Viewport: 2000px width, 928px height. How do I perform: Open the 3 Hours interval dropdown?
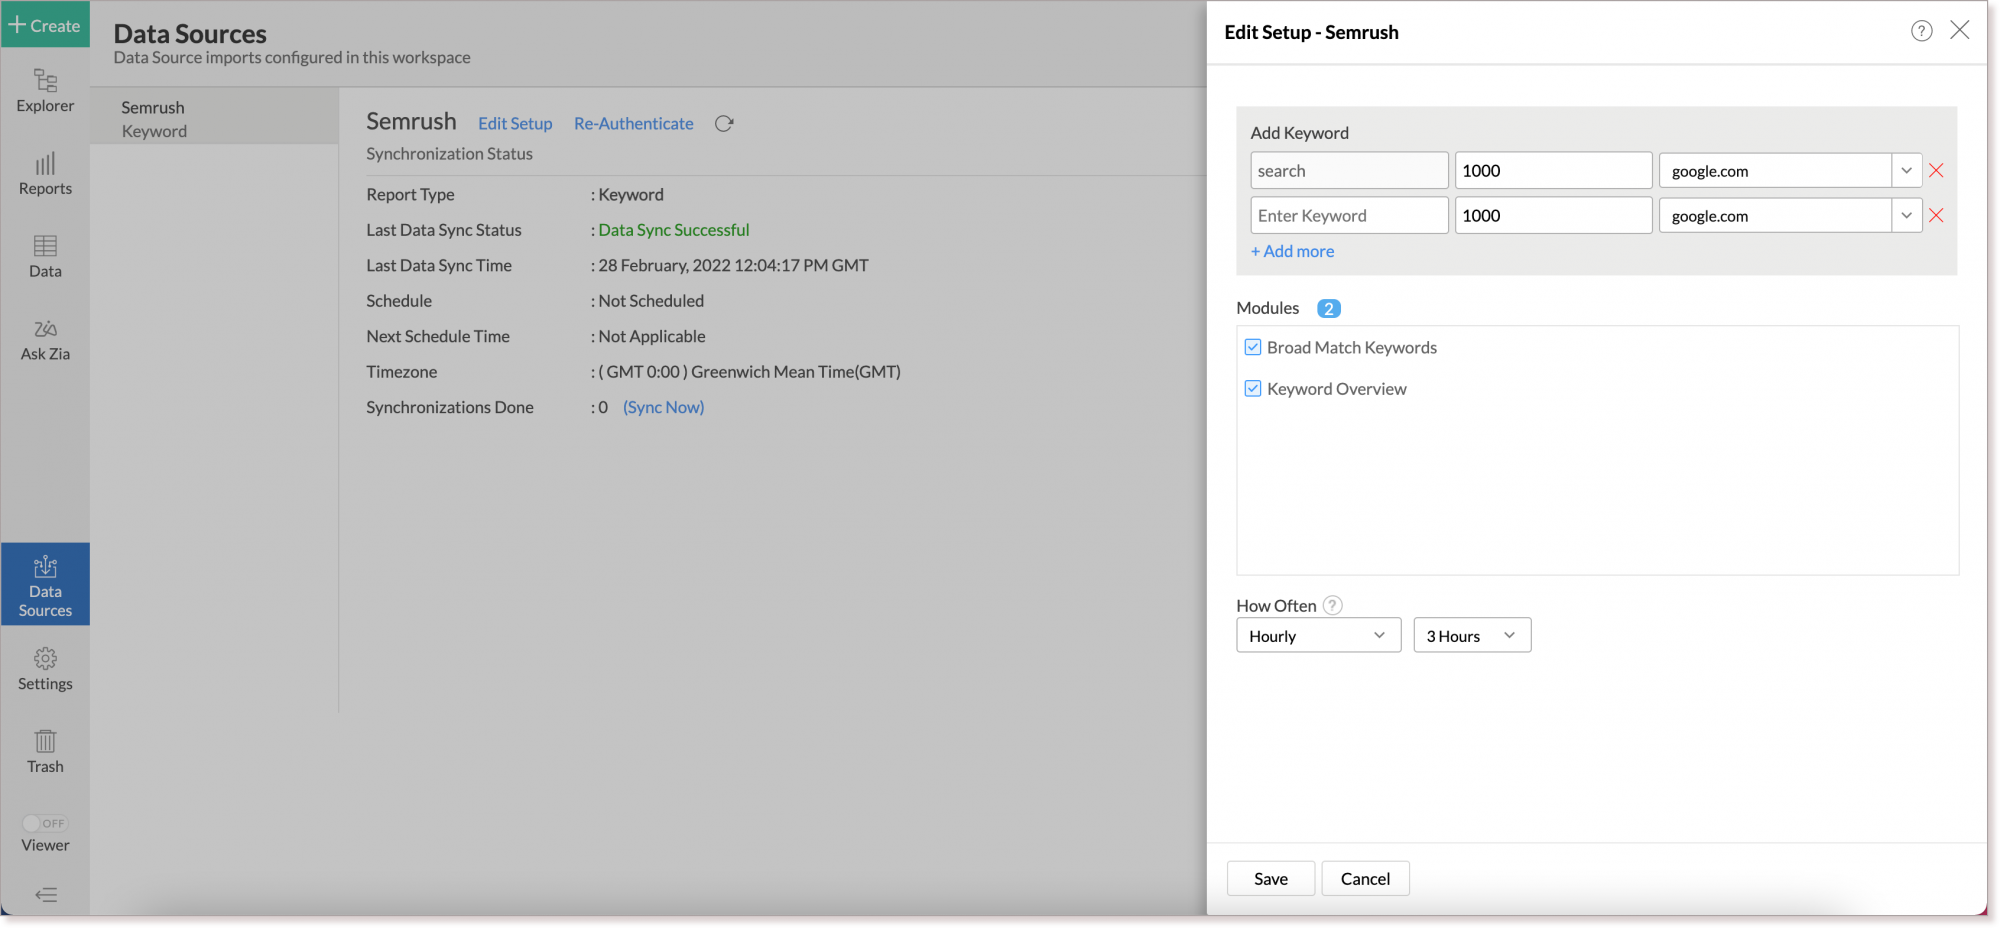tap(1472, 635)
